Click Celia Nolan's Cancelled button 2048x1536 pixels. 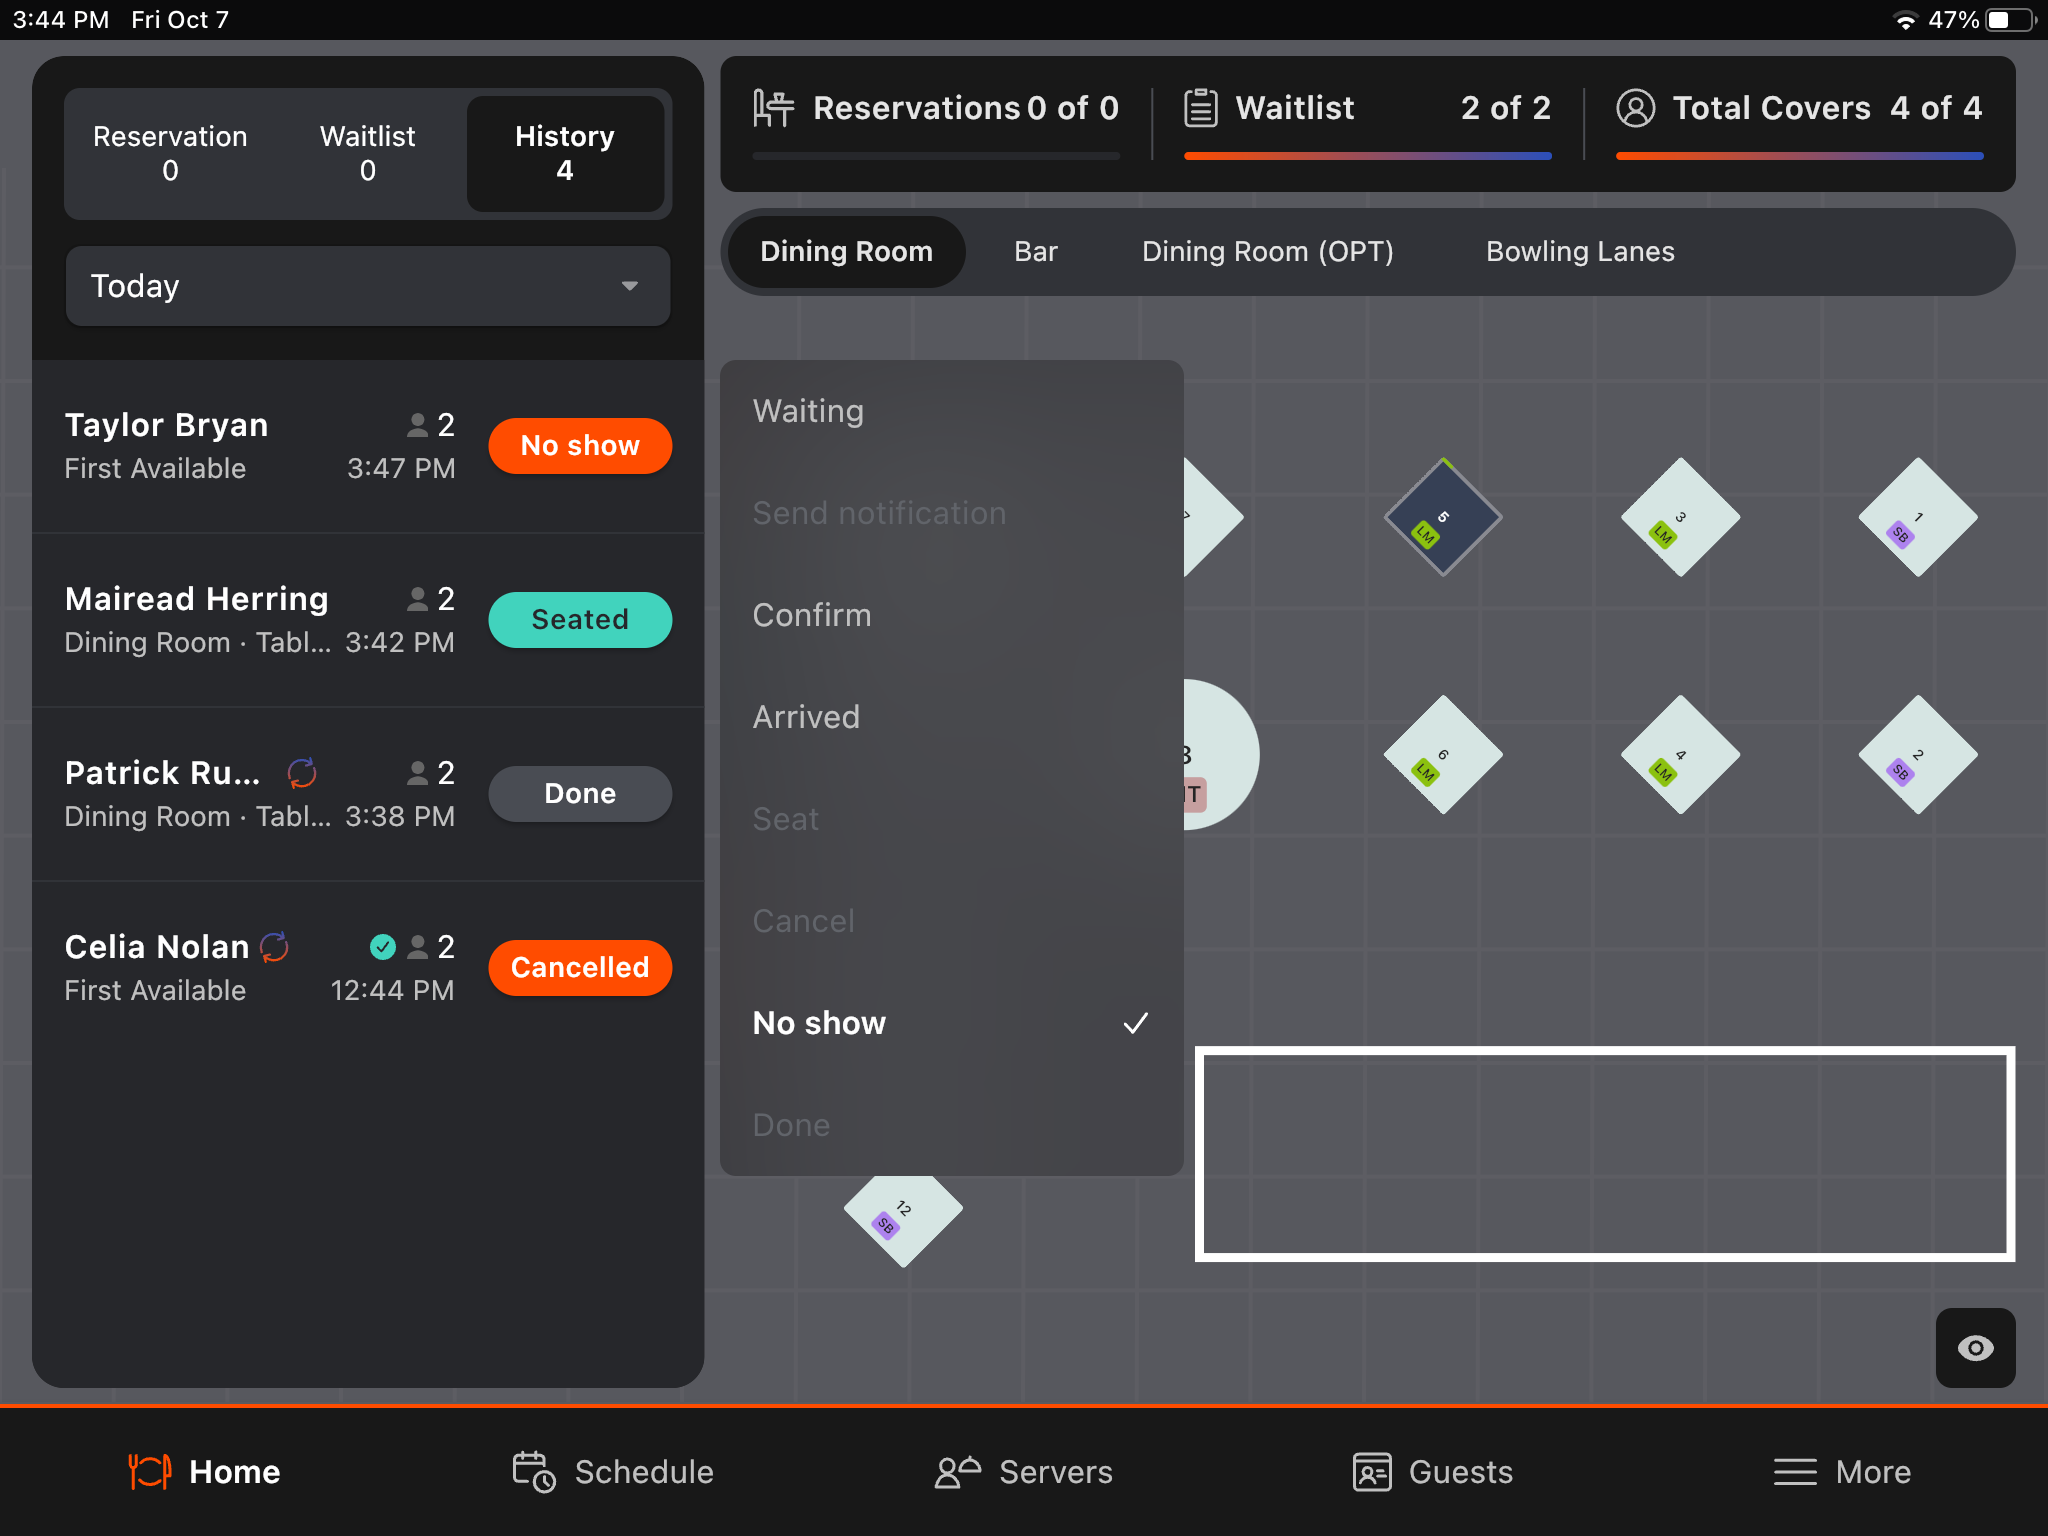pos(579,967)
